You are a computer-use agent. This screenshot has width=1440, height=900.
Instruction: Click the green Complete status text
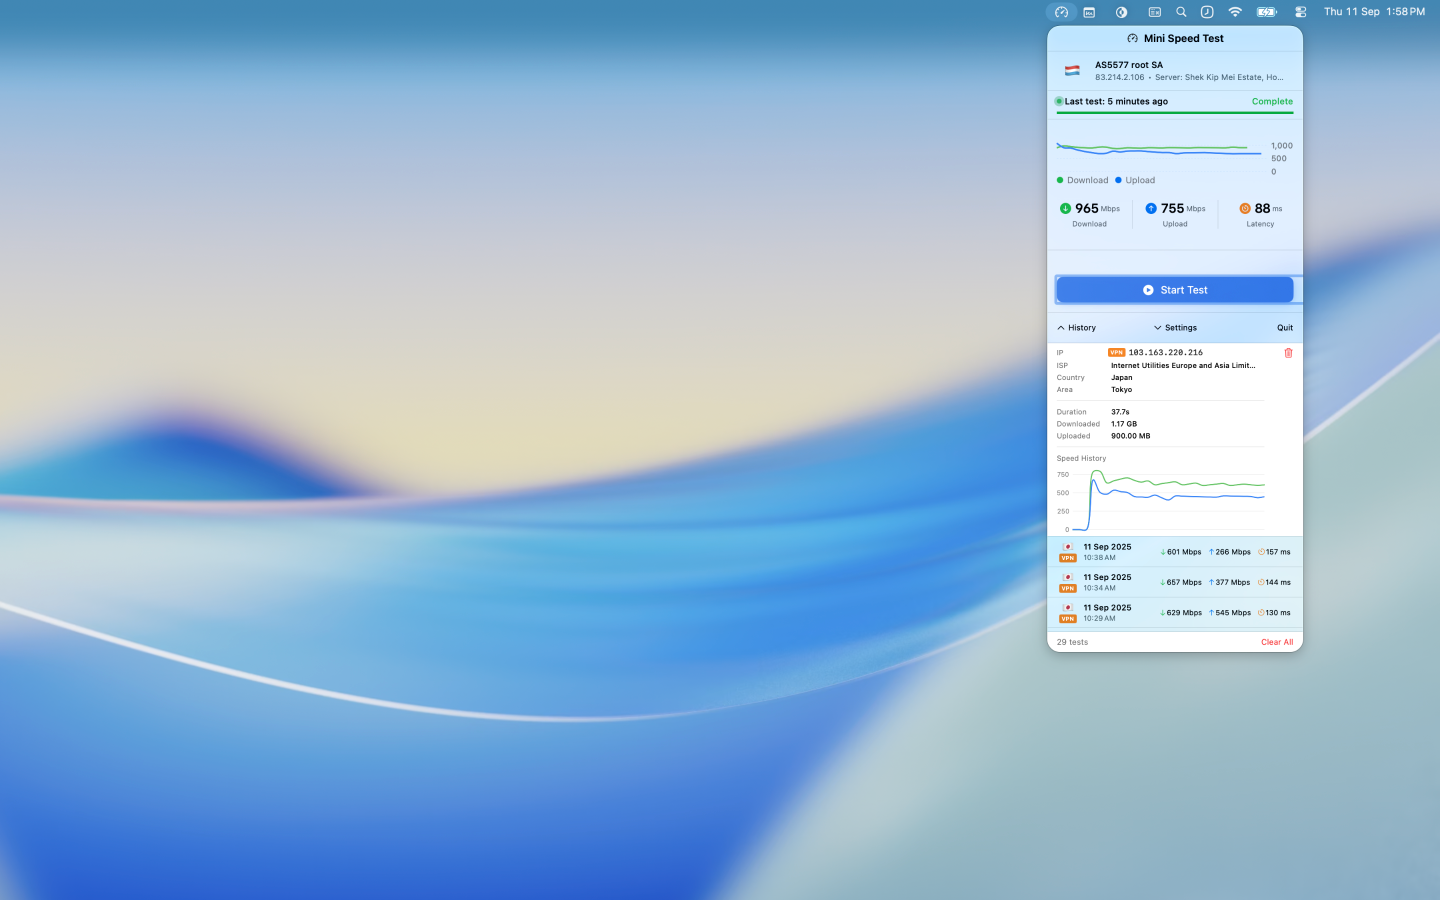(1272, 101)
